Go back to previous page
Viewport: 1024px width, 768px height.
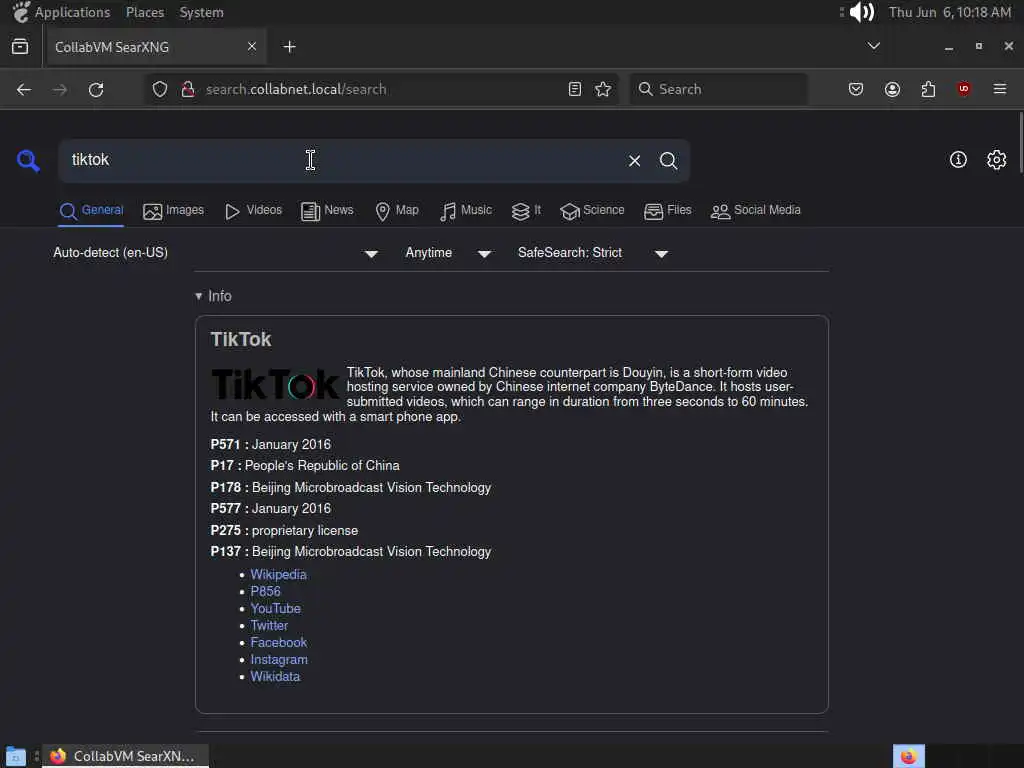pos(24,89)
